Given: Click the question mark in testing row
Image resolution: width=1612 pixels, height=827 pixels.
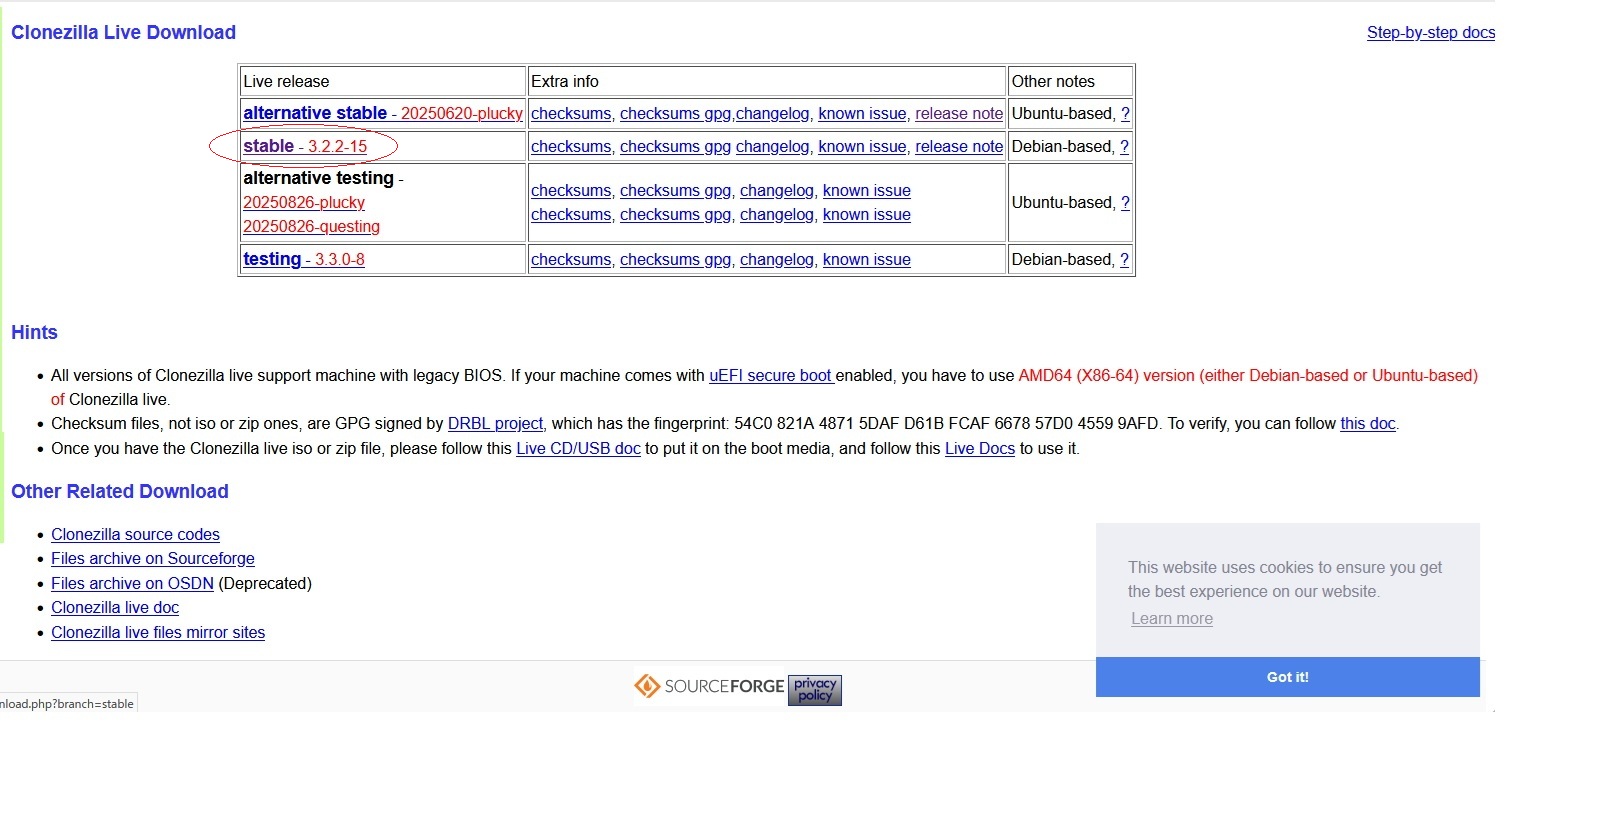Looking at the screenshot, I should pyautogui.click(x=1125, y=260).
